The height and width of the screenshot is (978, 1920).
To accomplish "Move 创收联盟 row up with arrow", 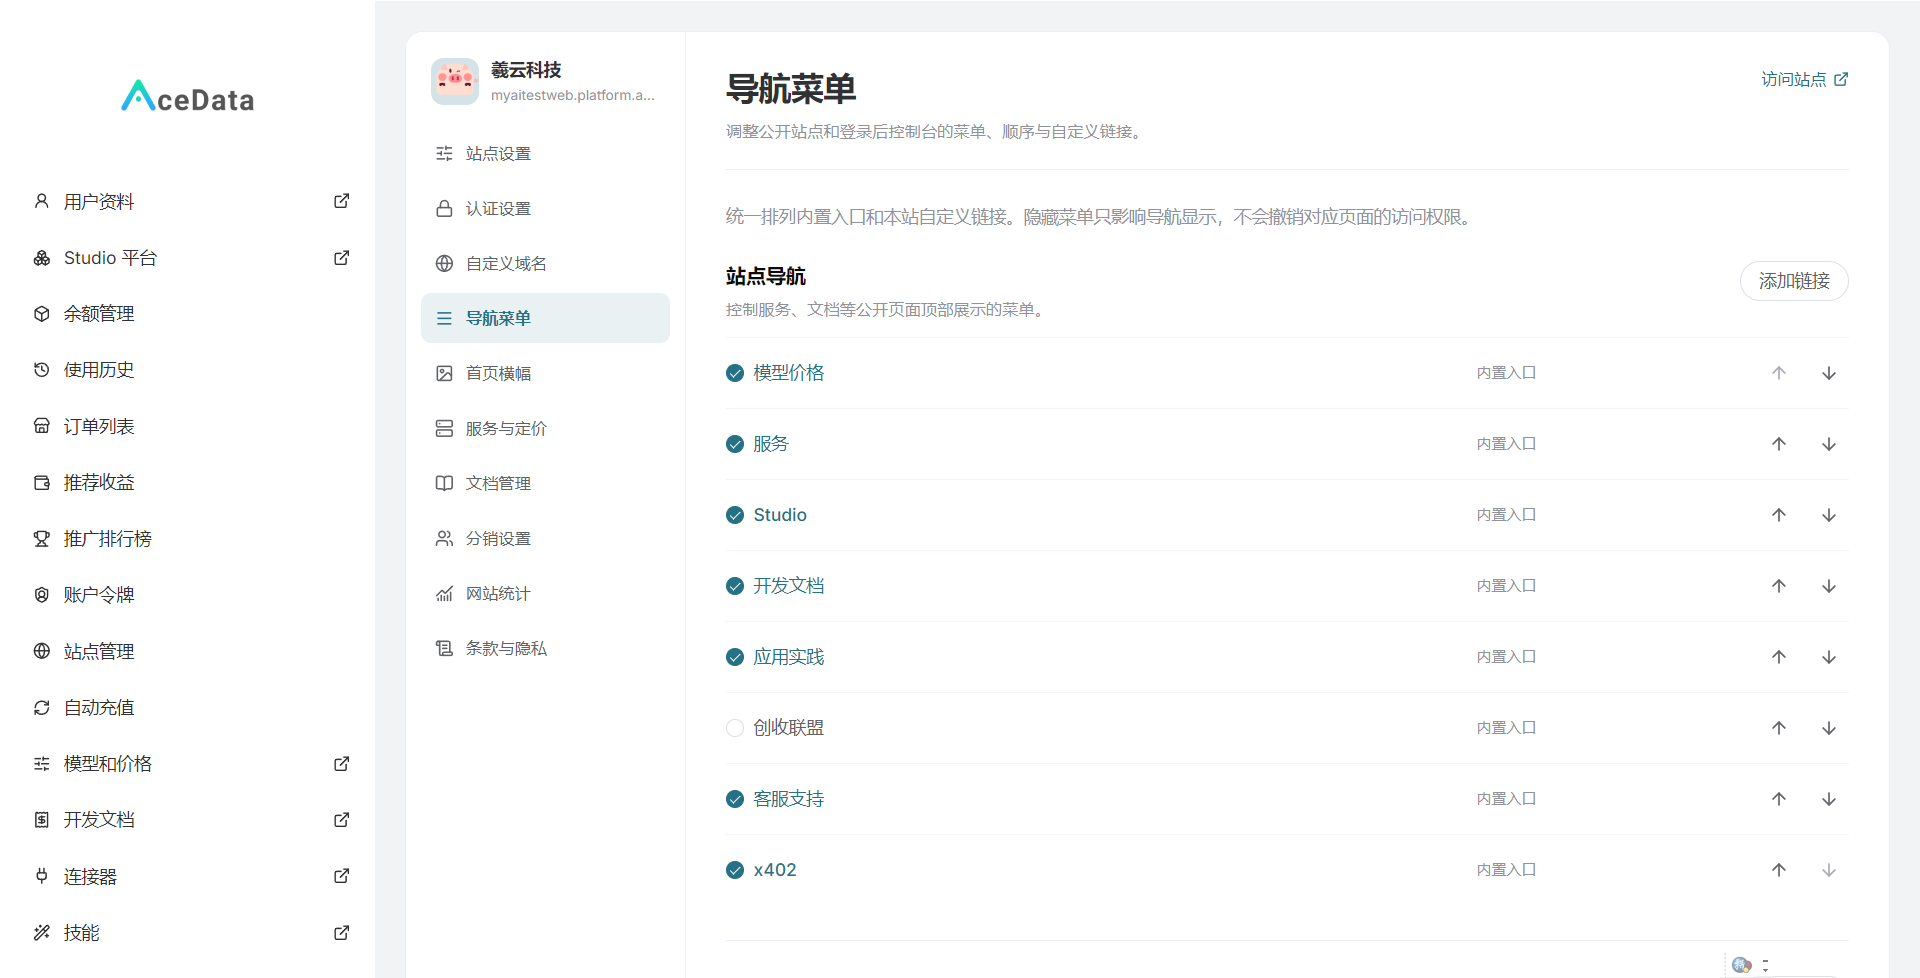I will [1779, 728].
